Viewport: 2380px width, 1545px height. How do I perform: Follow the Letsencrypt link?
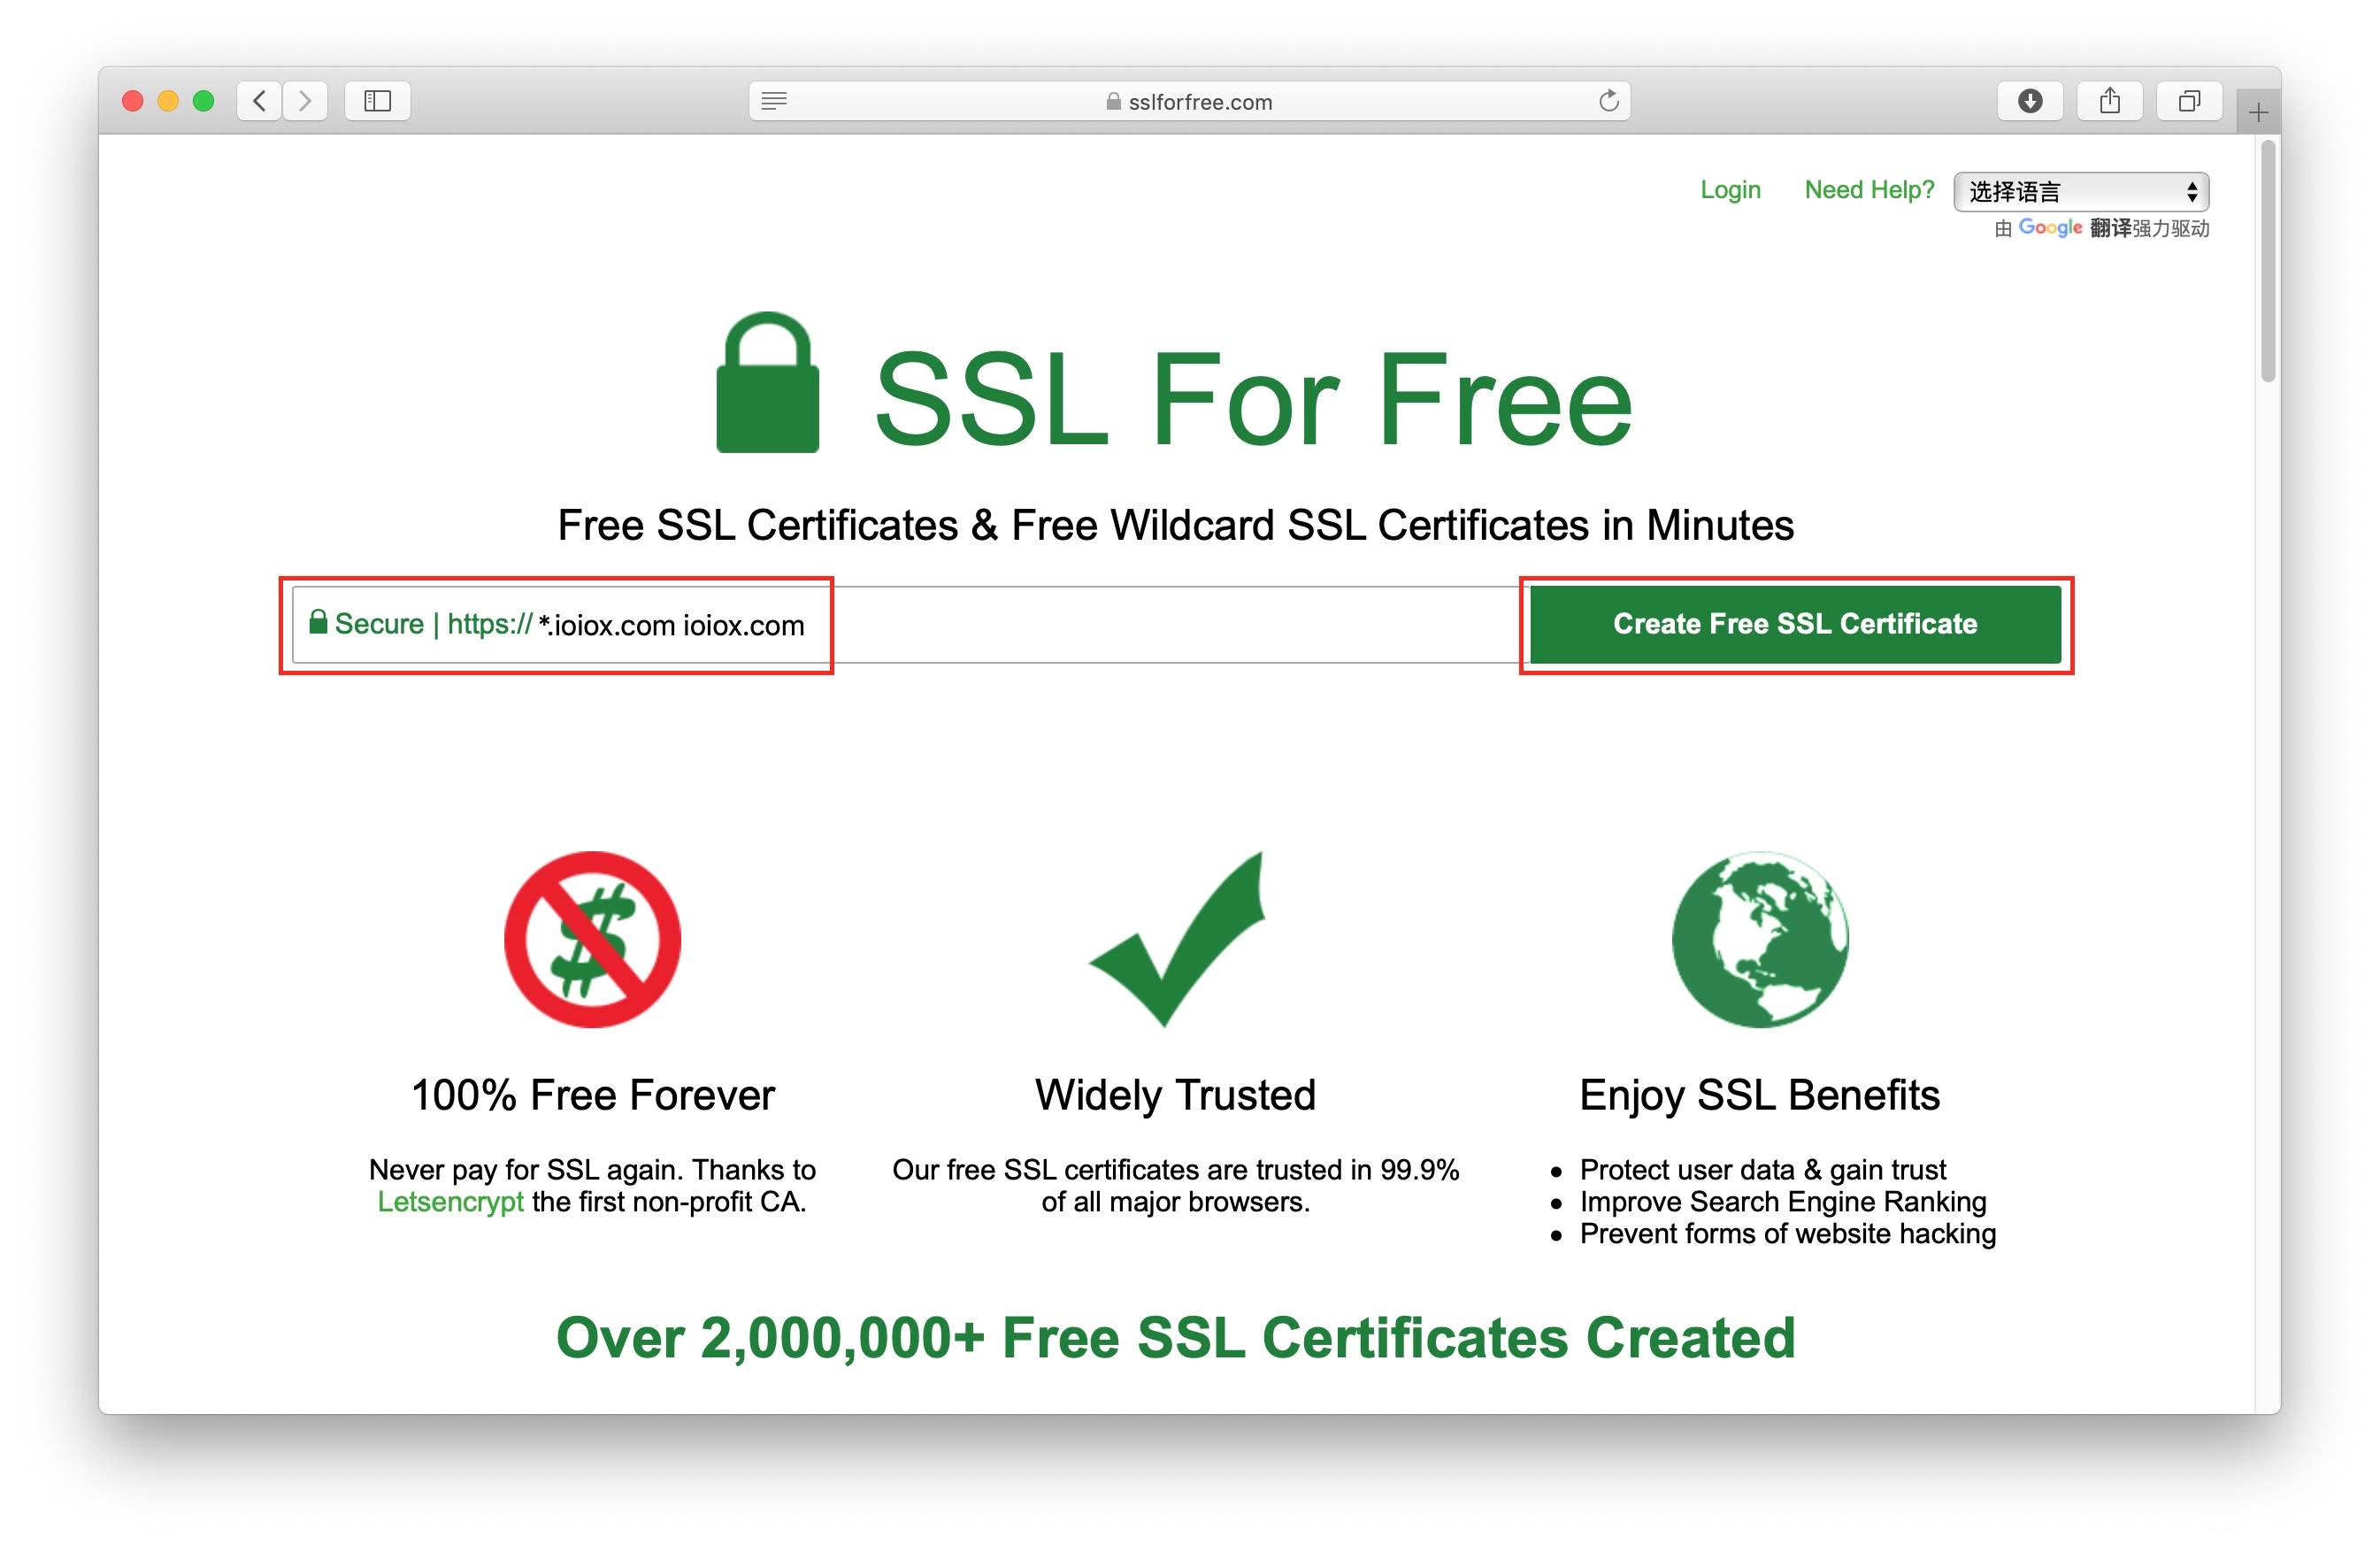coord(450,1202)
